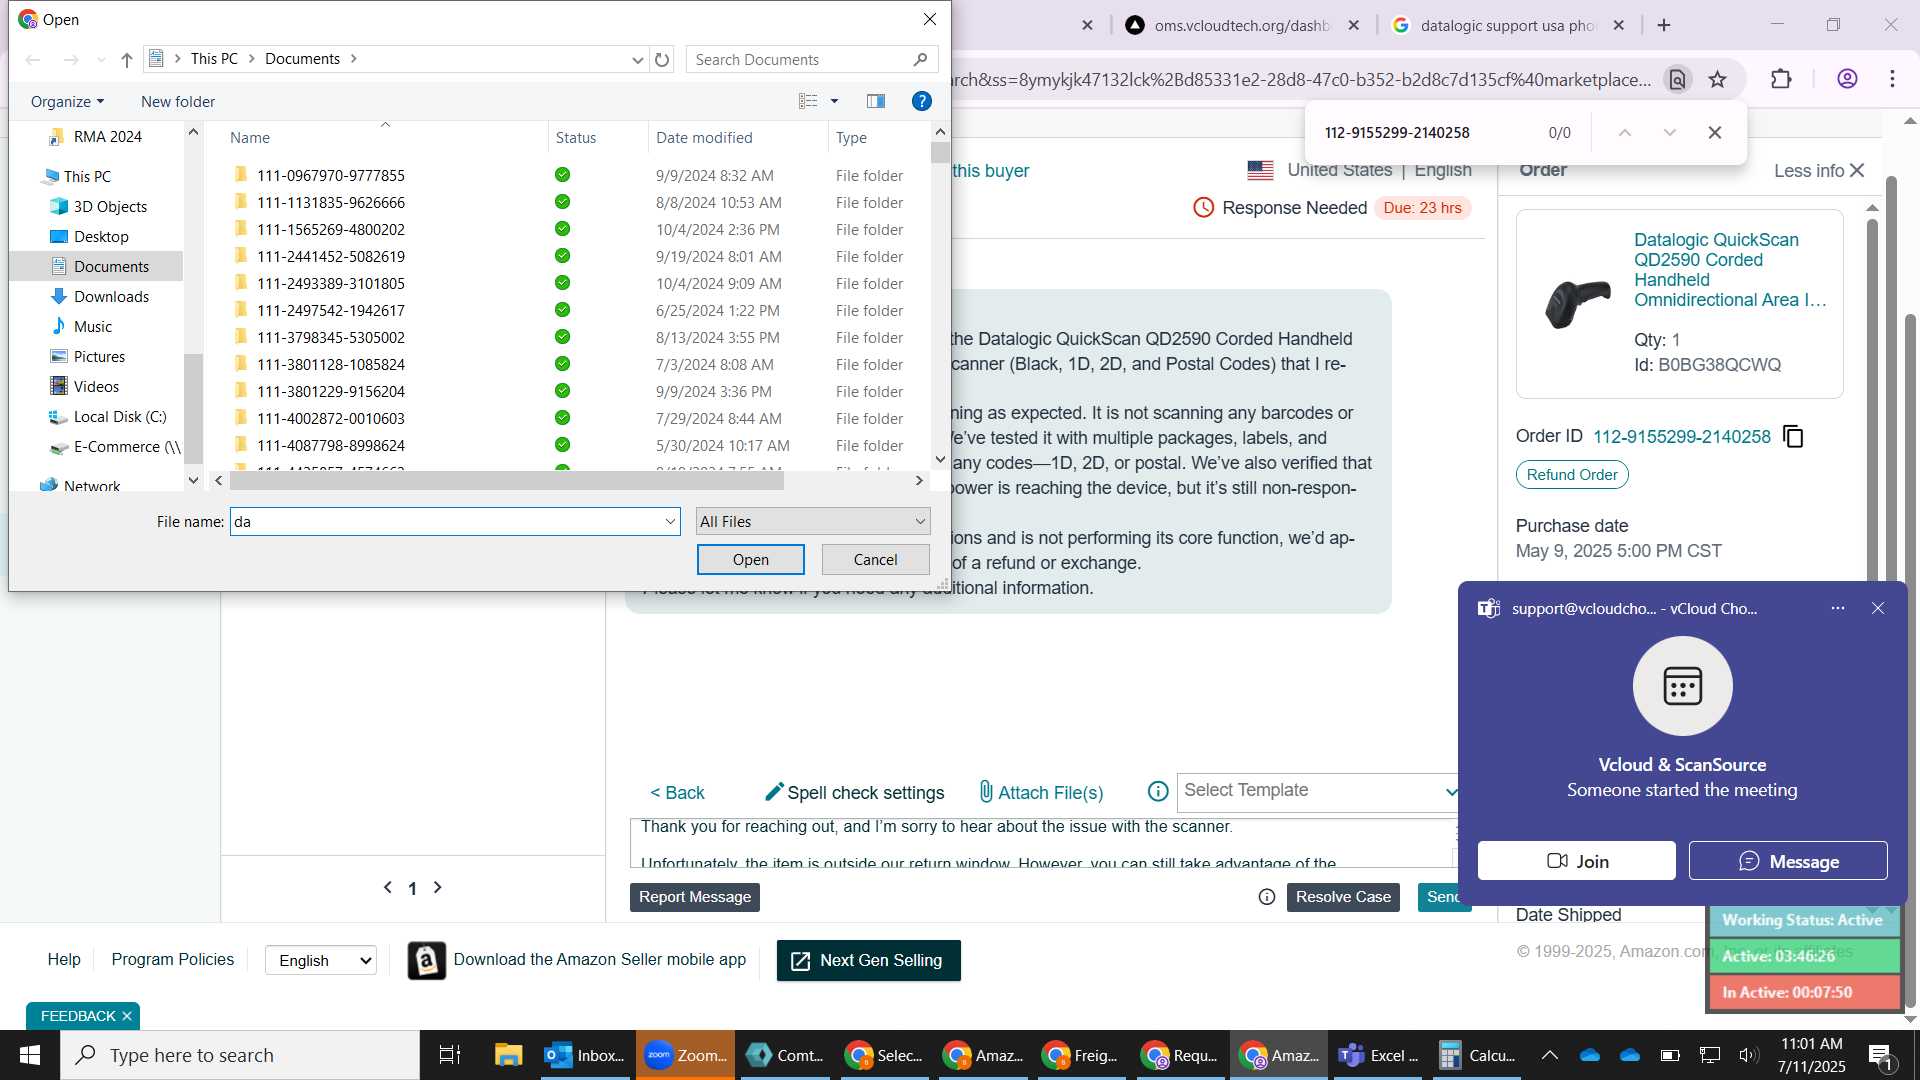Open the Select Template dropdown
Viewport: 1920px width, 1080px height.
point(1318,791)
